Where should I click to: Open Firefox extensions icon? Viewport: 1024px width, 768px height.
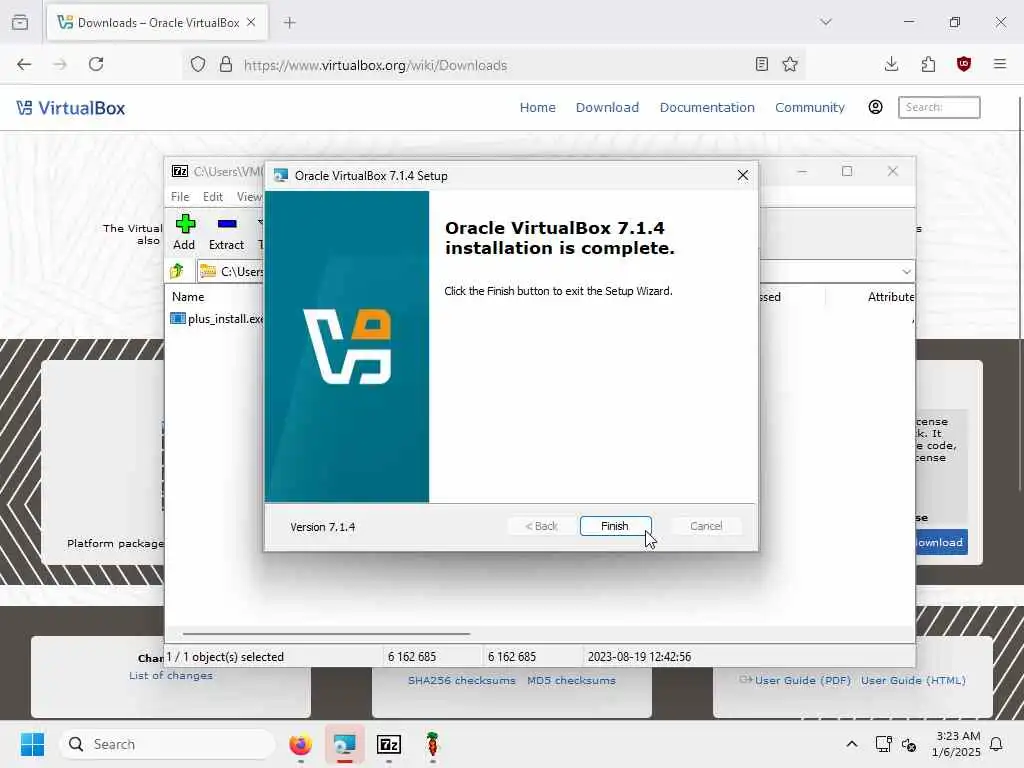click(928, 64)
